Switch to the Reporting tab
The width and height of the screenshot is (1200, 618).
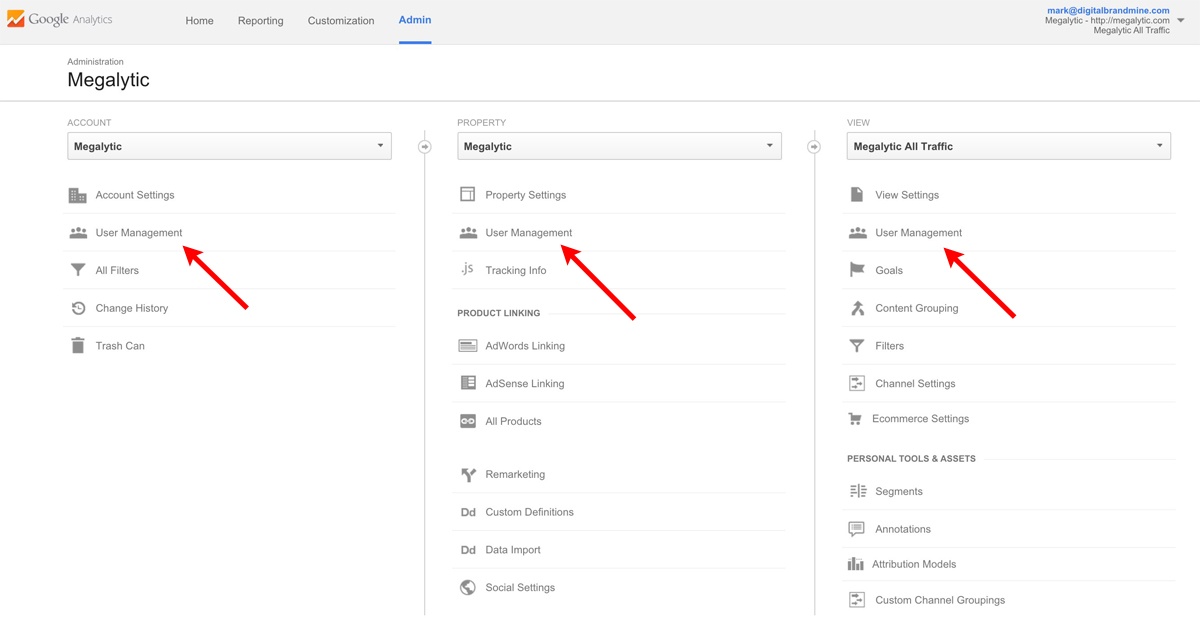pos(260,21)
